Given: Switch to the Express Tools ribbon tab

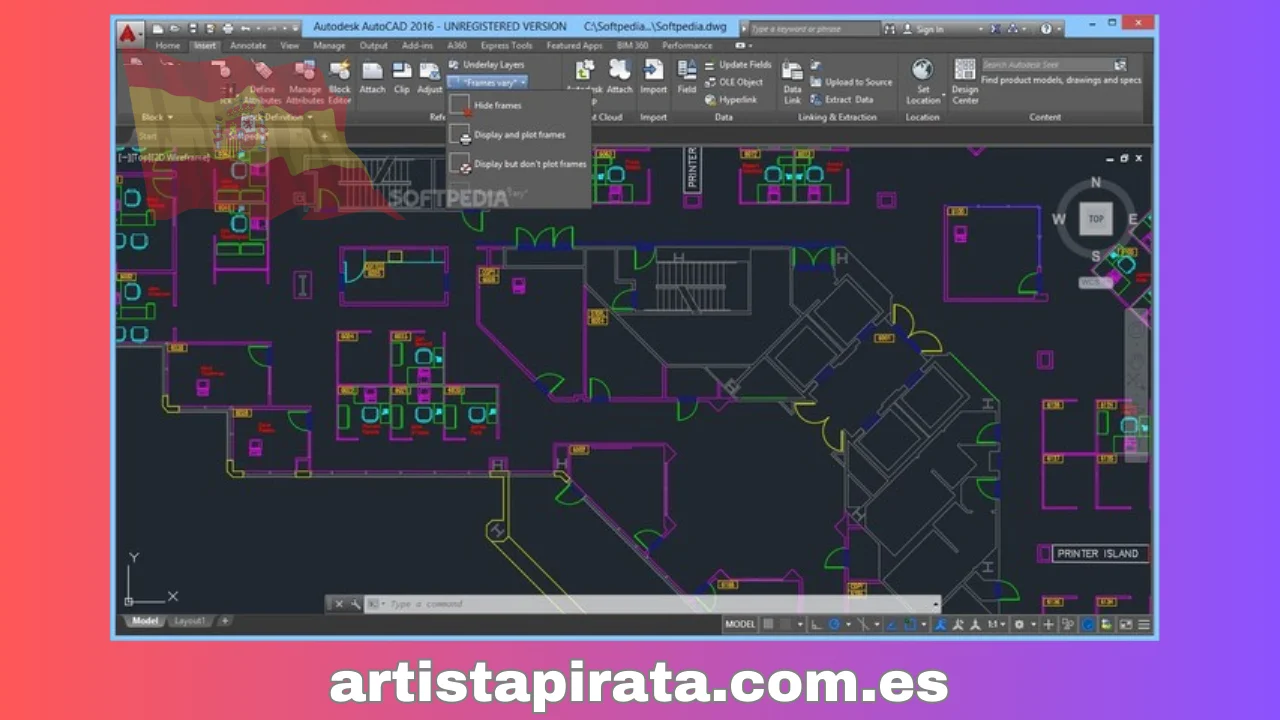Looking at the screenshot, I should pyautogui.click(x=507, y=46).
